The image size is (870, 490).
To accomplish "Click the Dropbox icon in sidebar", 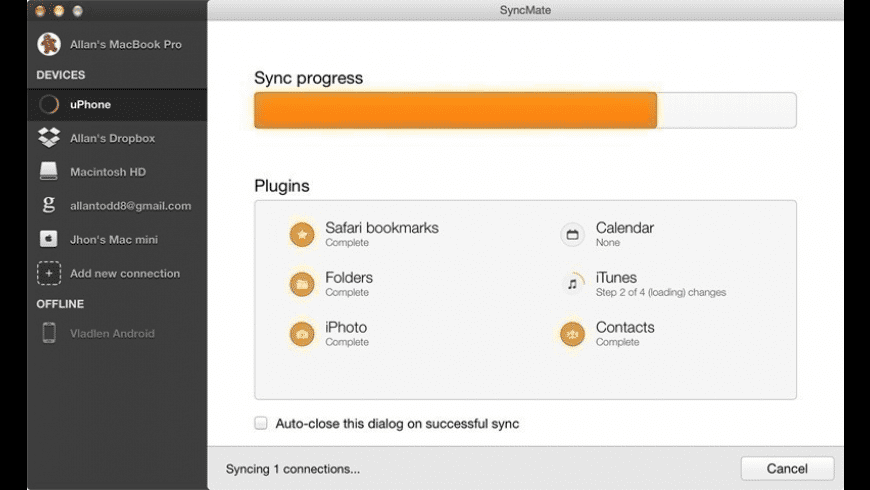I will [x=49, y=138].
